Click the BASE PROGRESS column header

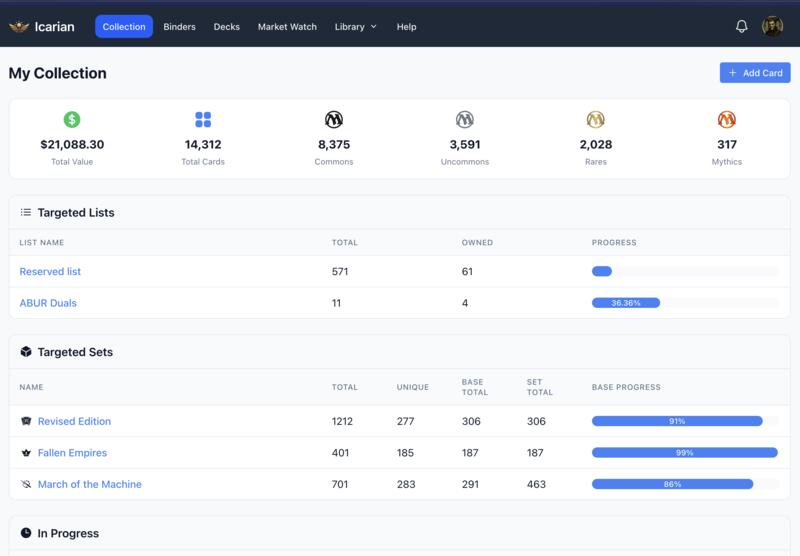point(626,387)
